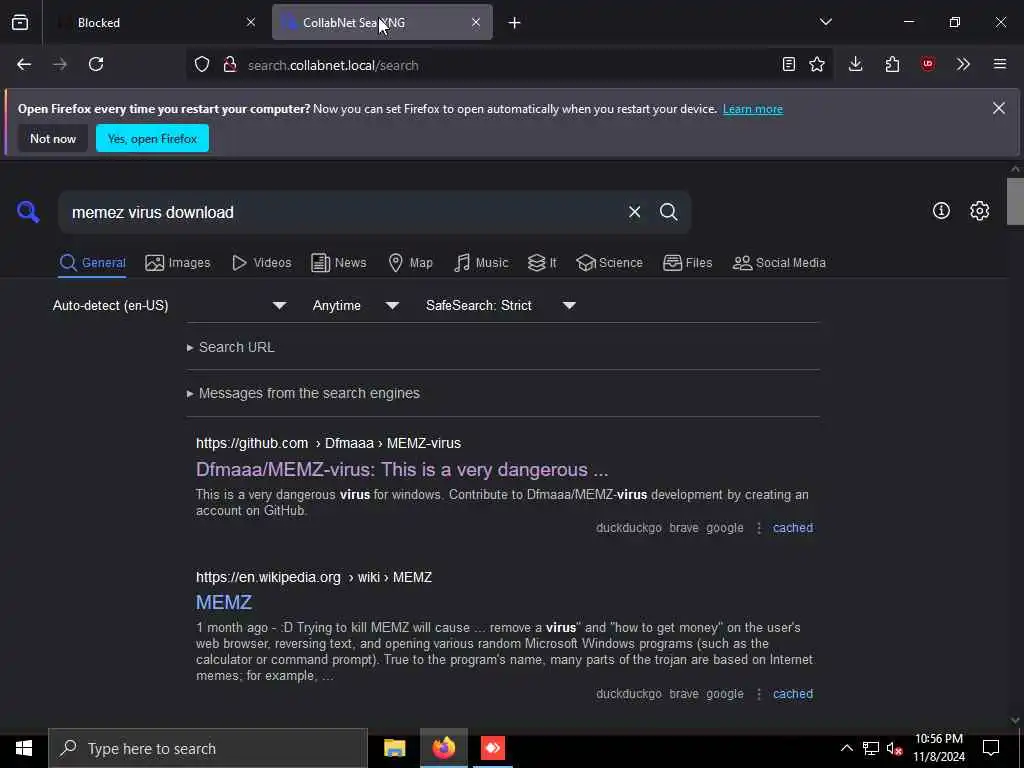Open the MEMZ Wikipedia result title

coord(224,602)
